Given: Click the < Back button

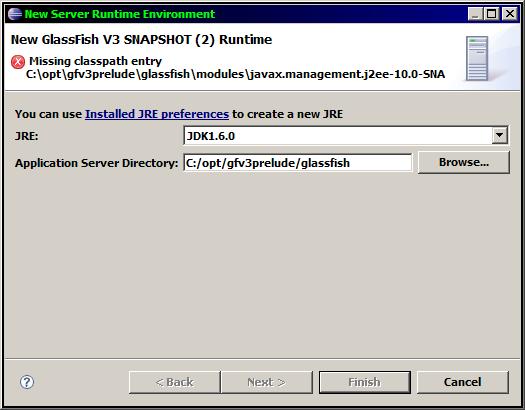Looking at the screenshot, I should coord(174,382).
